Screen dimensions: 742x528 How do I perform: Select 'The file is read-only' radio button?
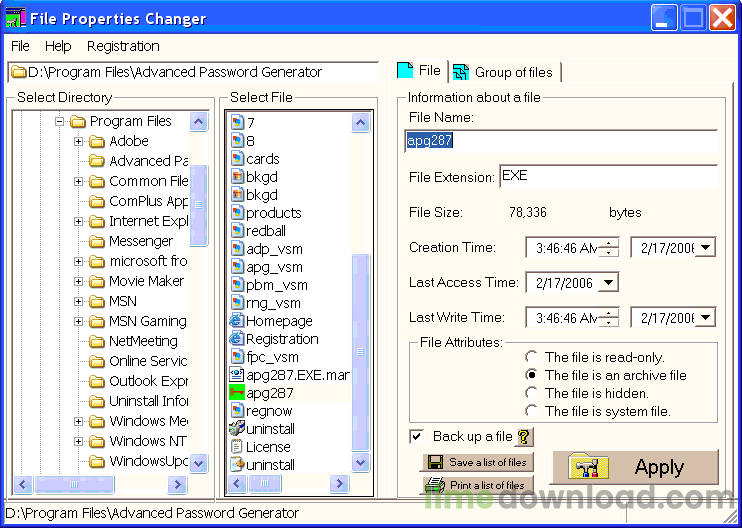pyautogui.click(x=532, y=357)
